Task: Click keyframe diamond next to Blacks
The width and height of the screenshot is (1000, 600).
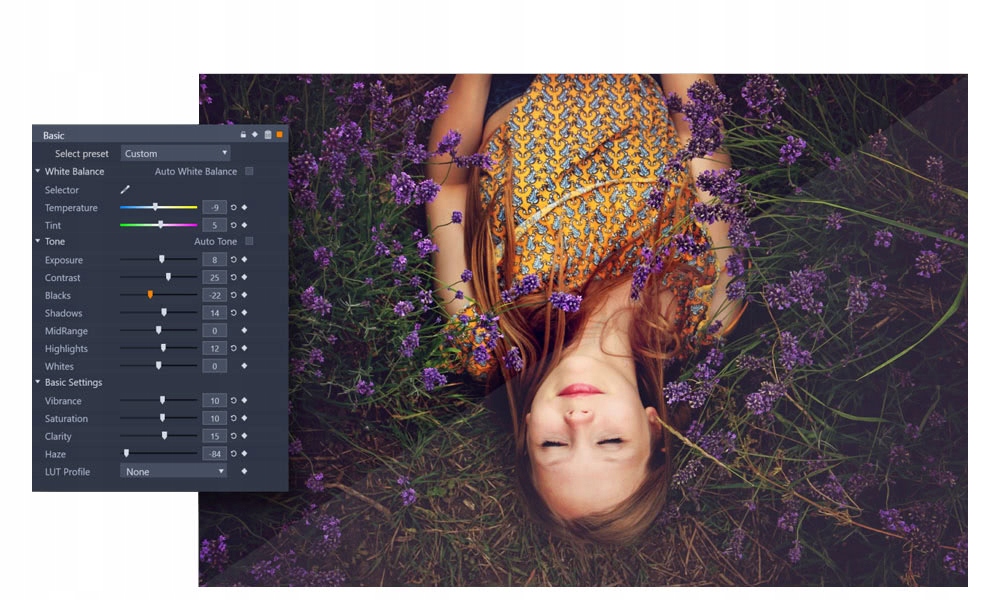Action: click(x=244, y=295)
